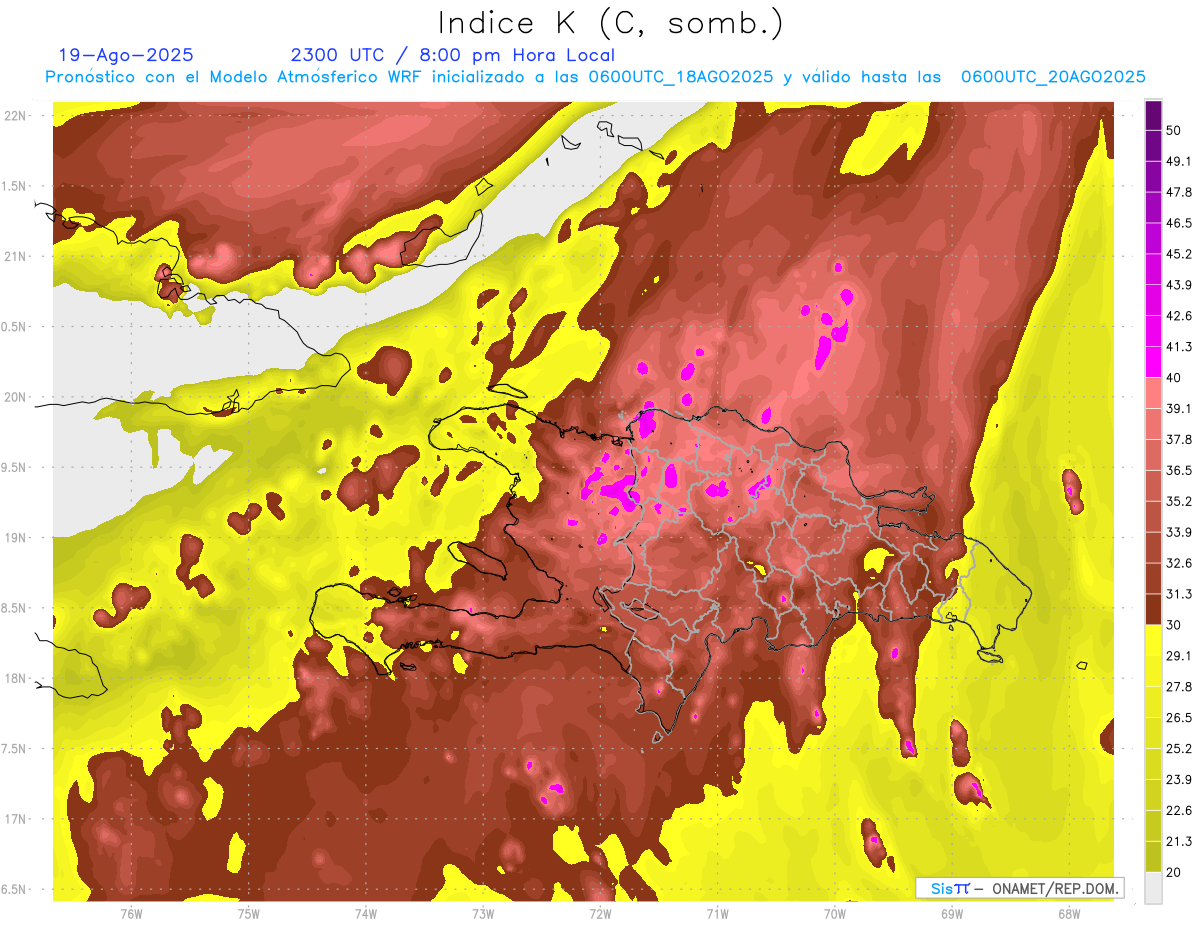The image size is (1200, 927).
Task: Click the '0600UTC_18AGO2025' initialization timestamp
Action: (x=681, y=77)
